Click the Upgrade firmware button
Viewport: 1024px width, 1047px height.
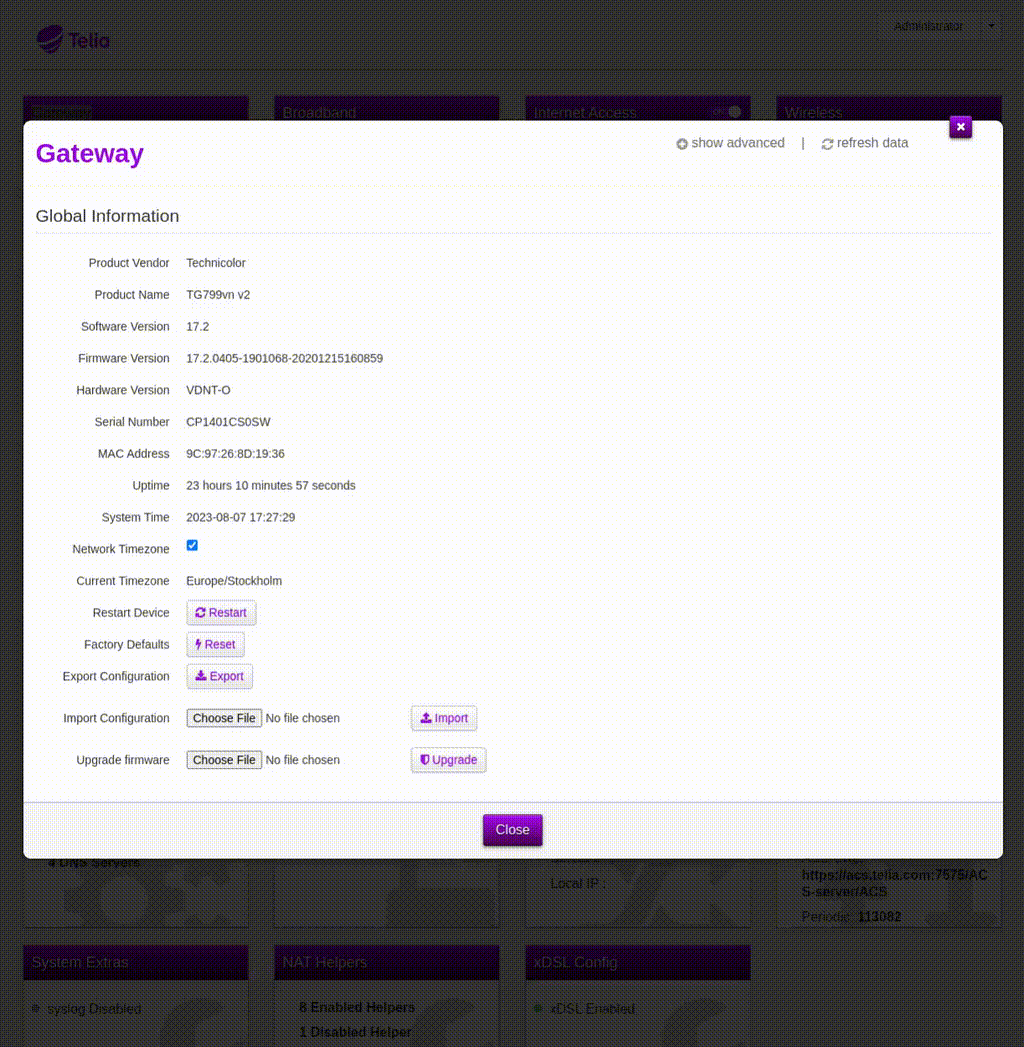(448, 760)
